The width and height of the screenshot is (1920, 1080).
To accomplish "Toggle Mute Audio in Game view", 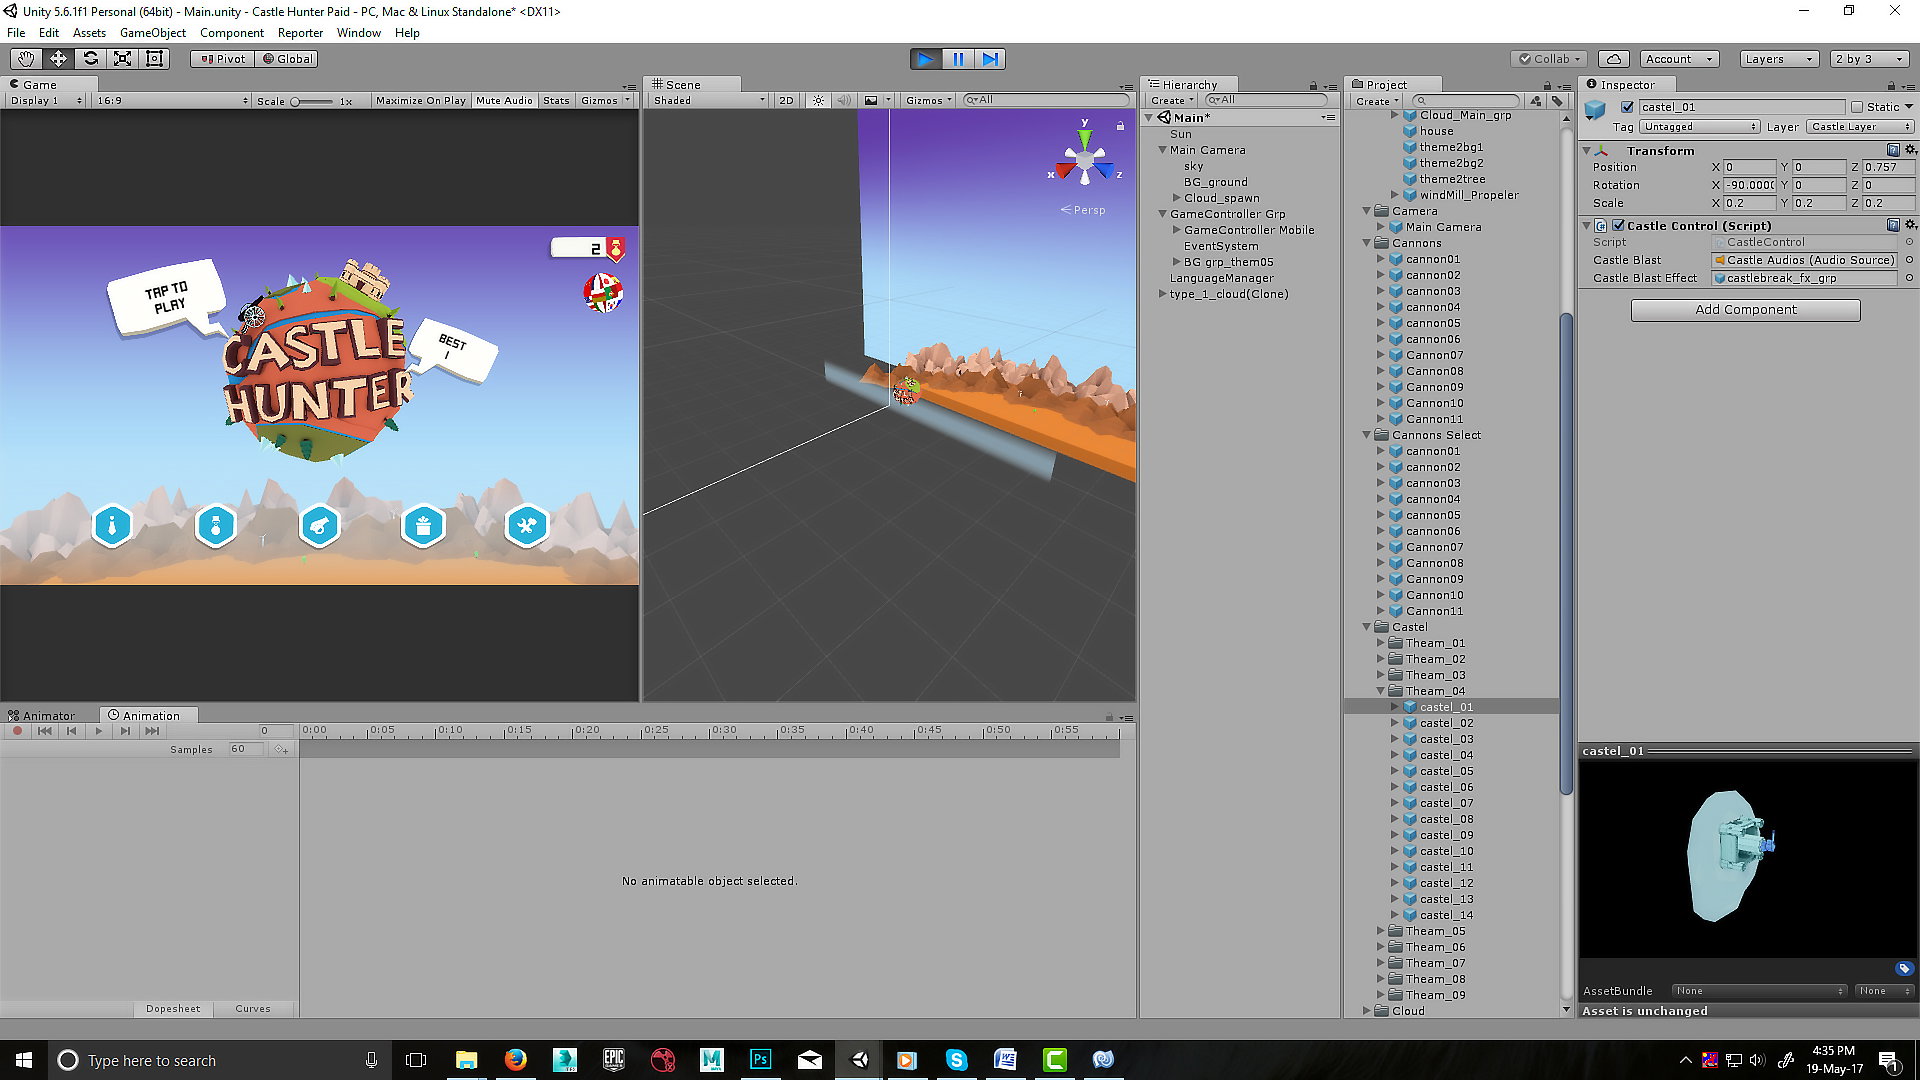I will pos(505,101).
